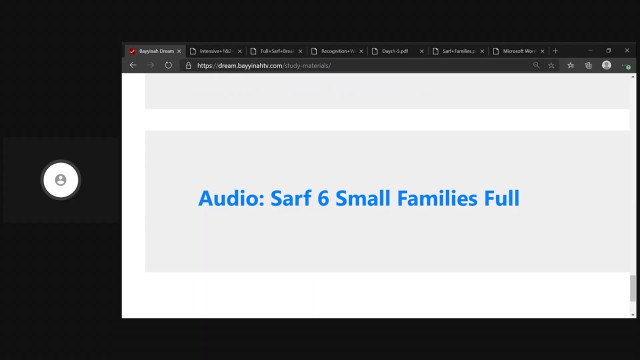Click the page vertical scrollbar thumb
This screenshot has height=360, width=640.
(633, 288)
